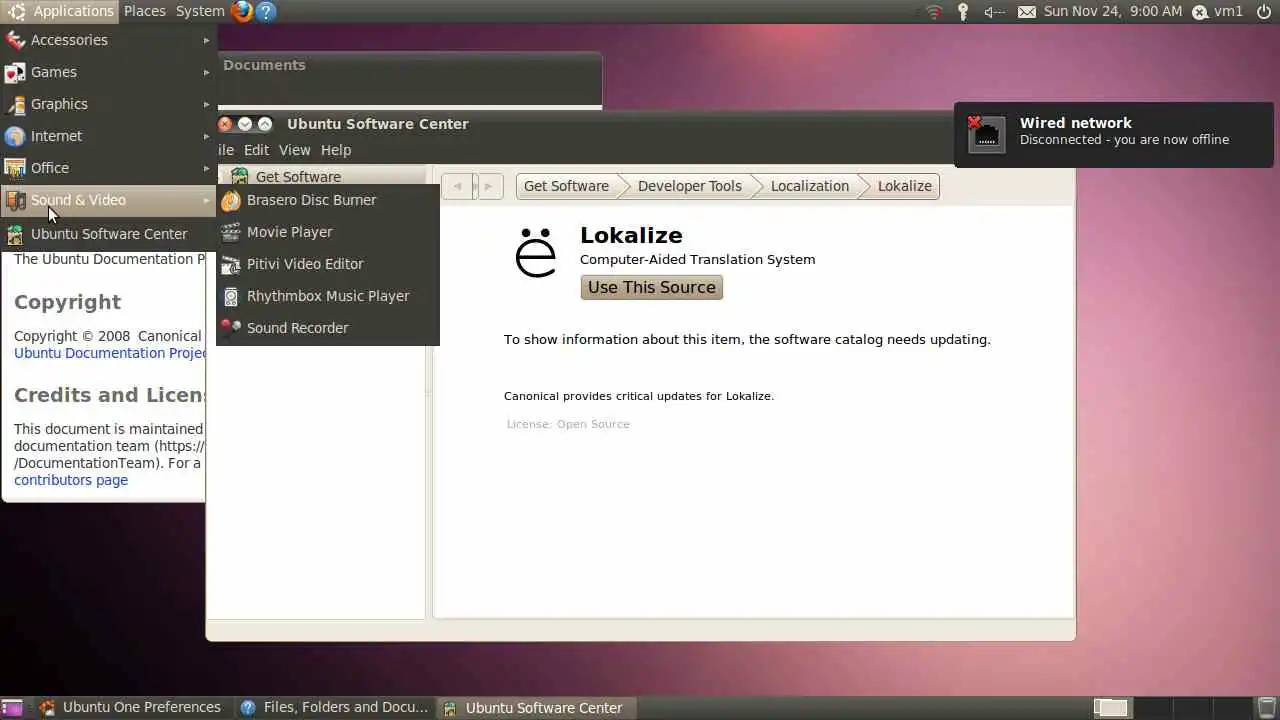
Task: Click the volume indicator icon
Action: click(994, 11)
